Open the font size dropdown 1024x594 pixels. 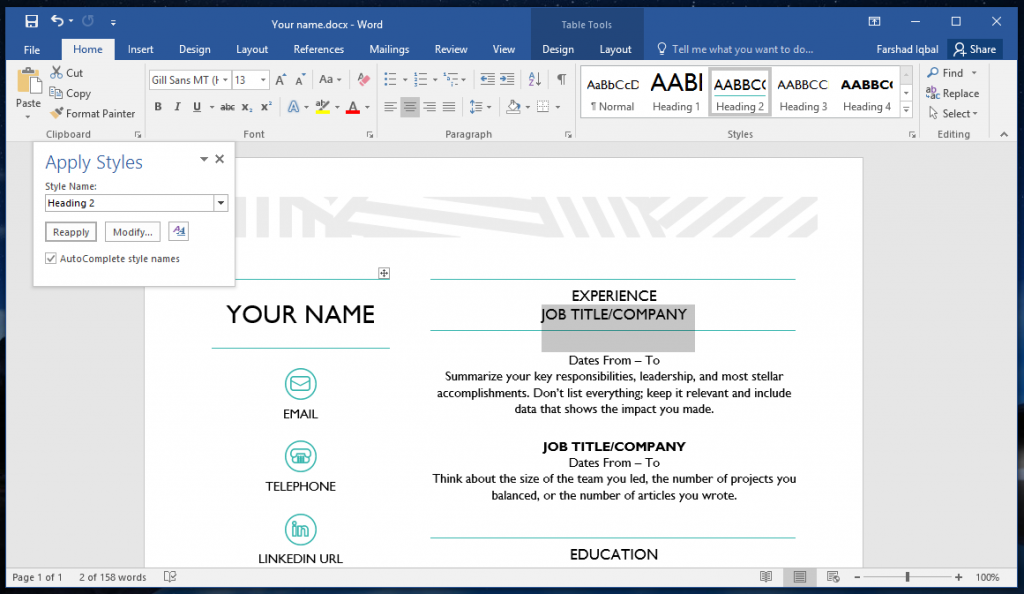point(263,80)
